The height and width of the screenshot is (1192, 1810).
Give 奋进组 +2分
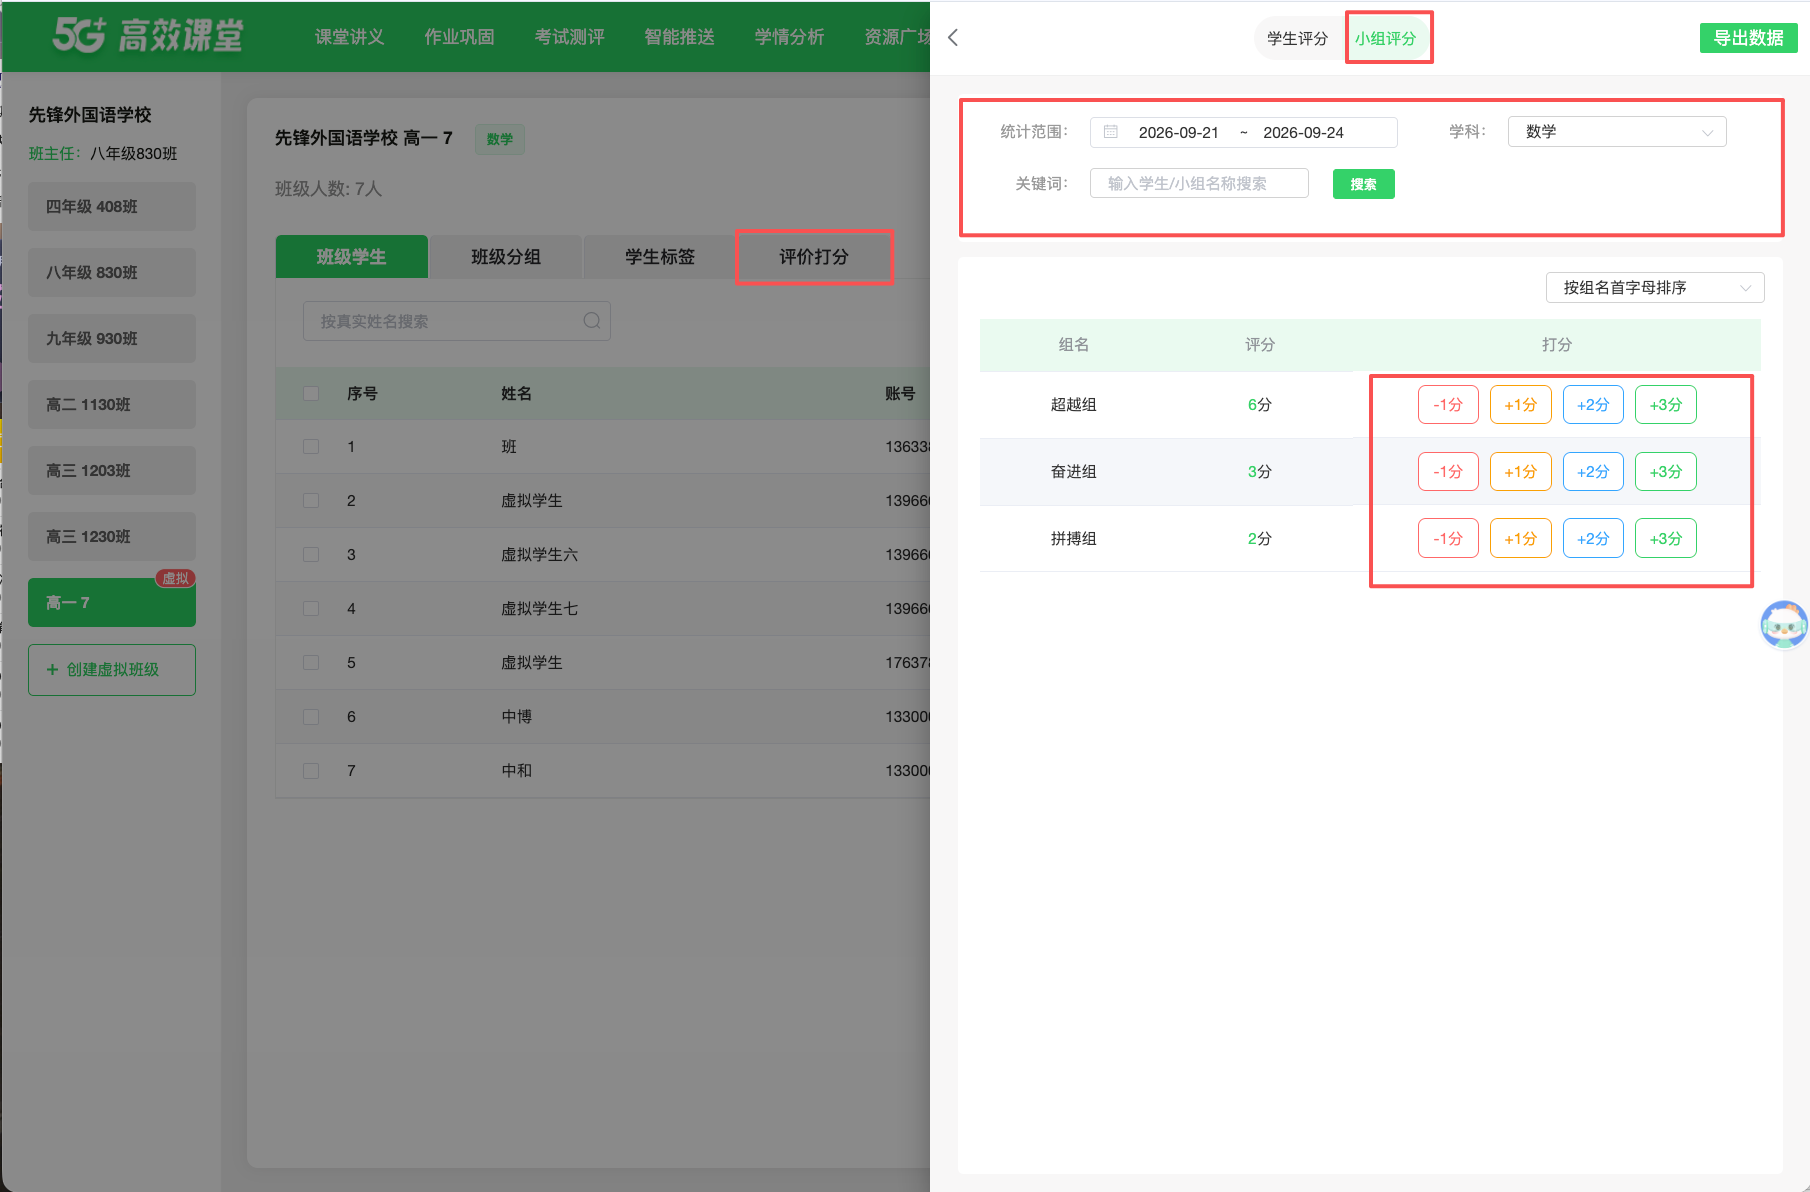(x=1593, y=472)
